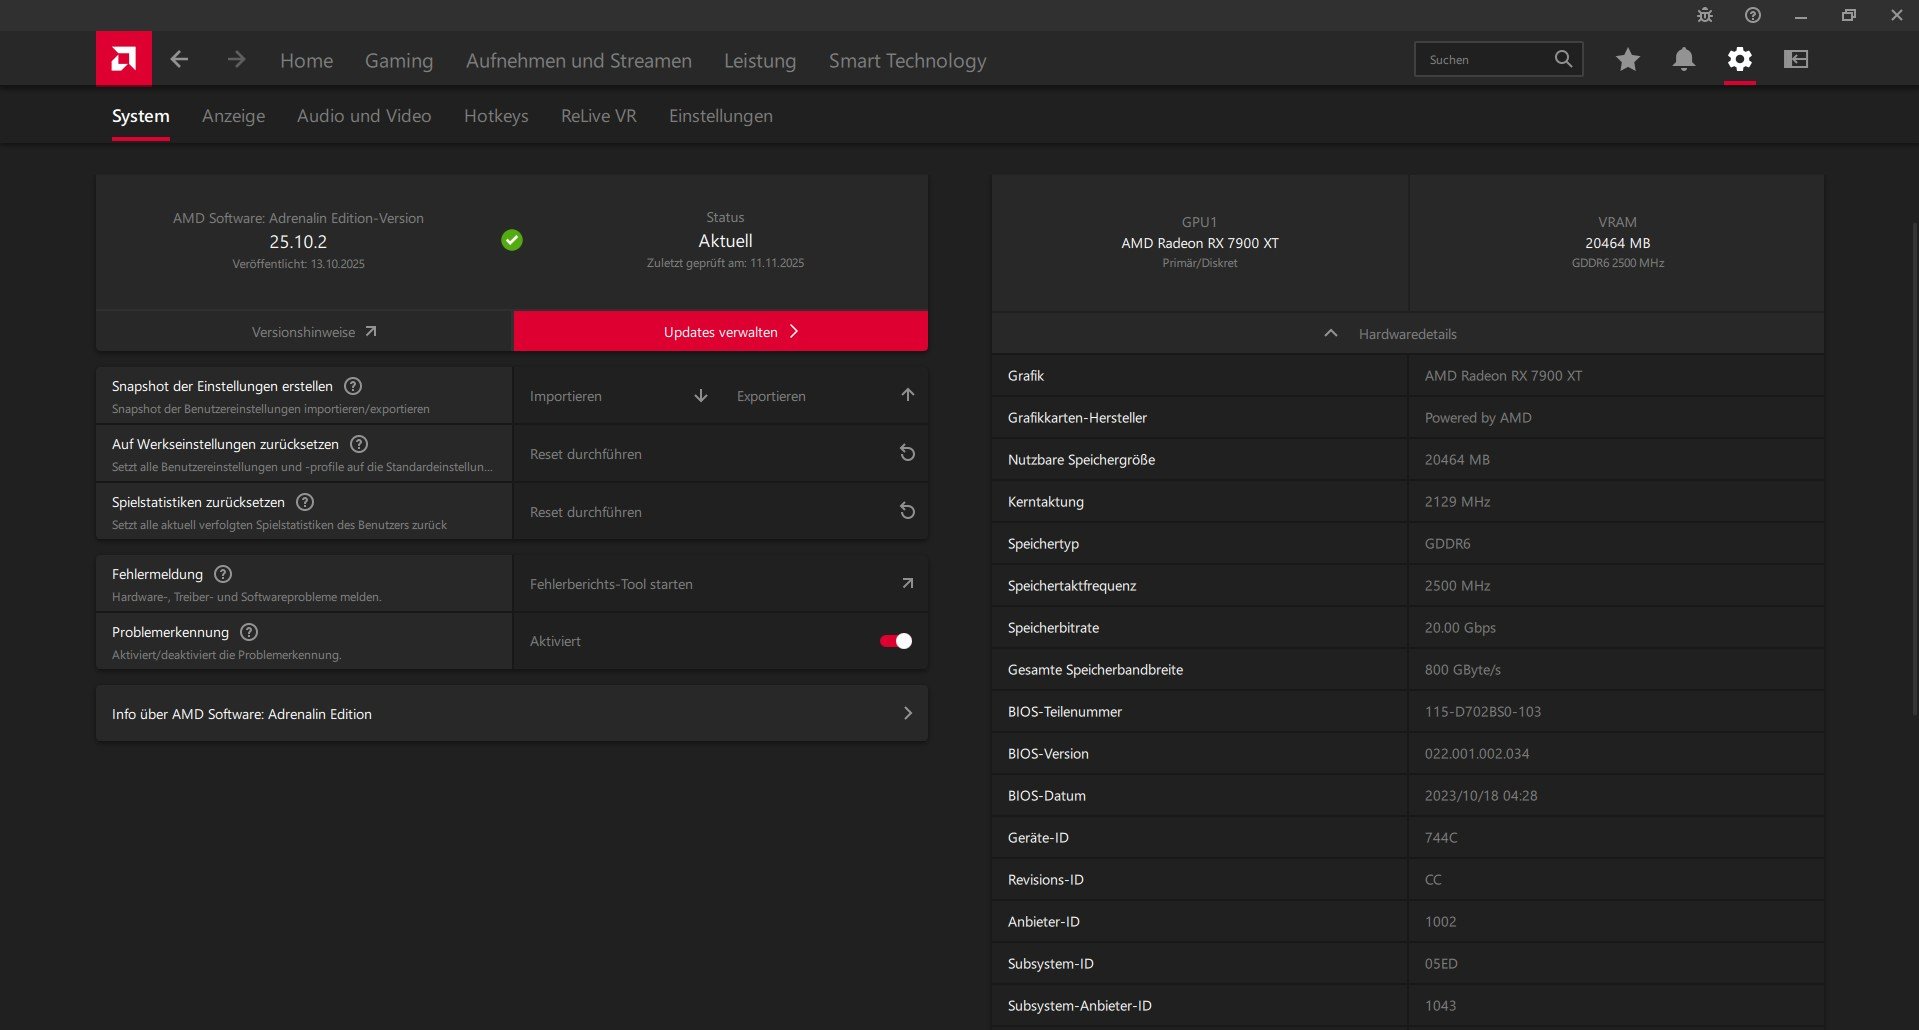Select the GPU1 AMD Radeon RX 7900 XT card

pyautogui.click(x=1200, y=243)
